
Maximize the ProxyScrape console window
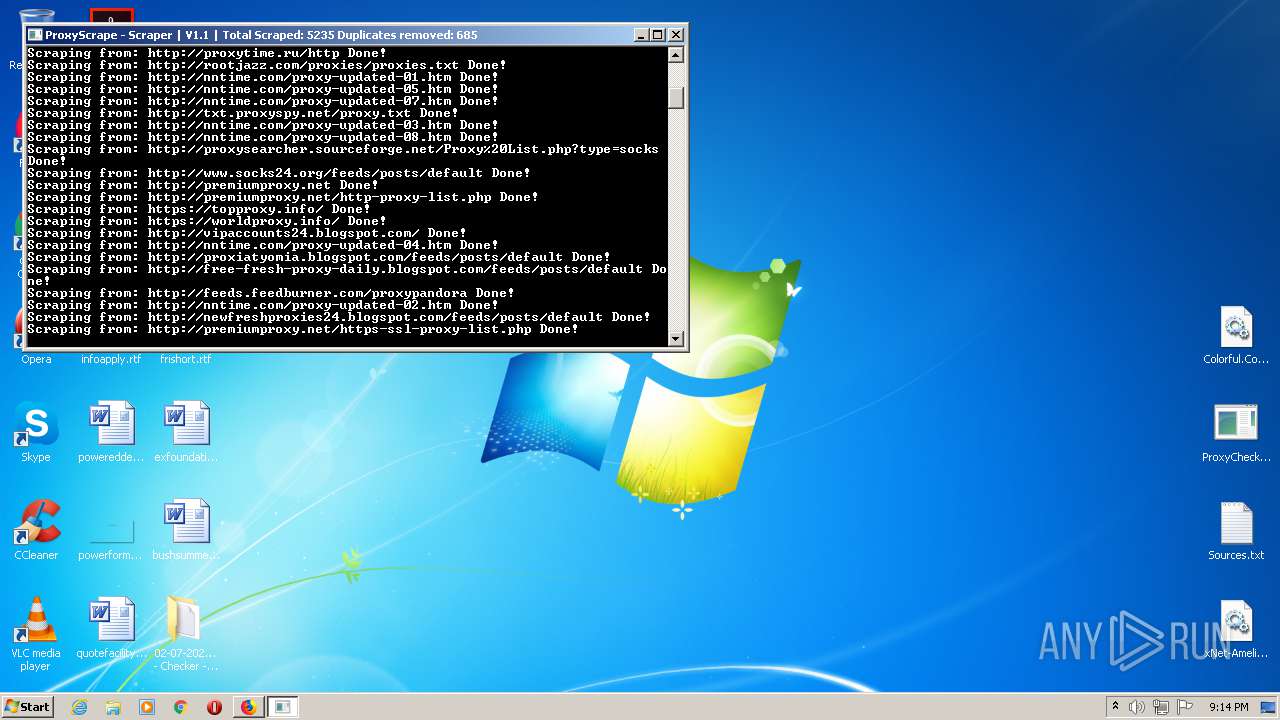coord(657,35)
